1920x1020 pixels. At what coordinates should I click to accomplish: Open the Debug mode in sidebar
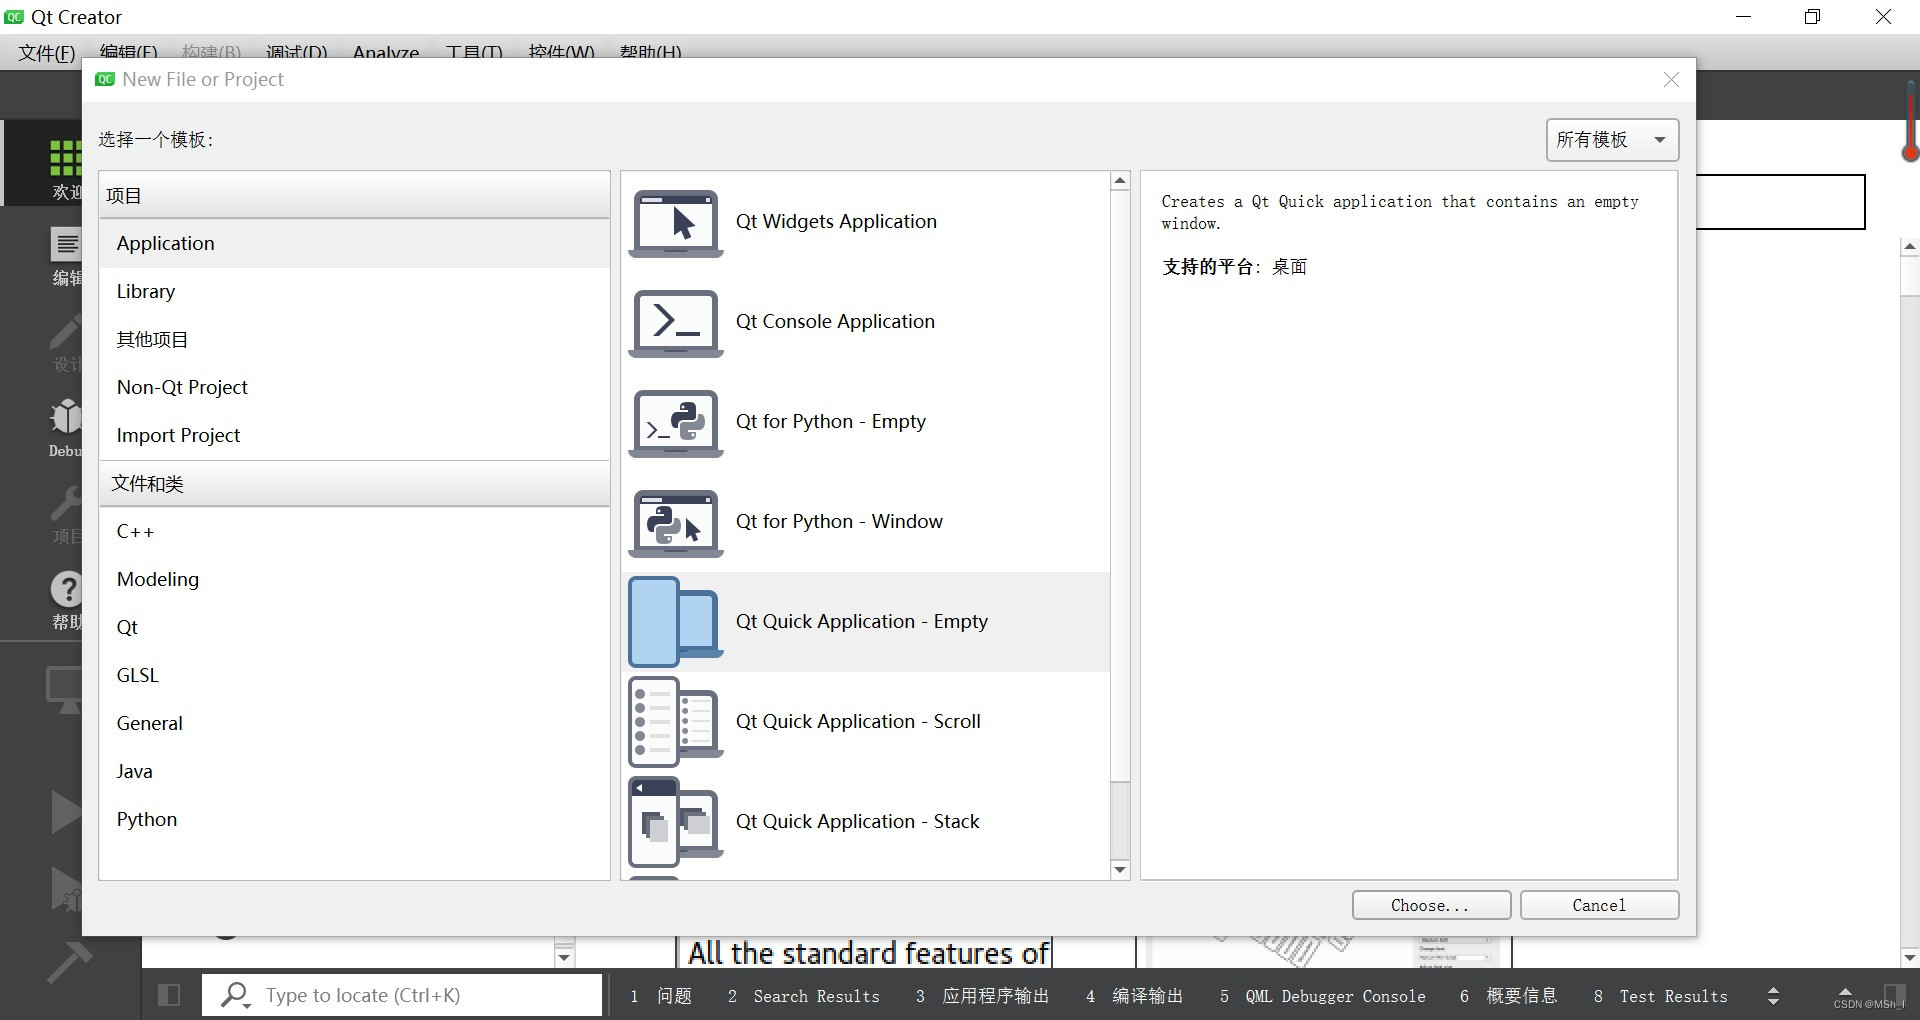(66, 428)
